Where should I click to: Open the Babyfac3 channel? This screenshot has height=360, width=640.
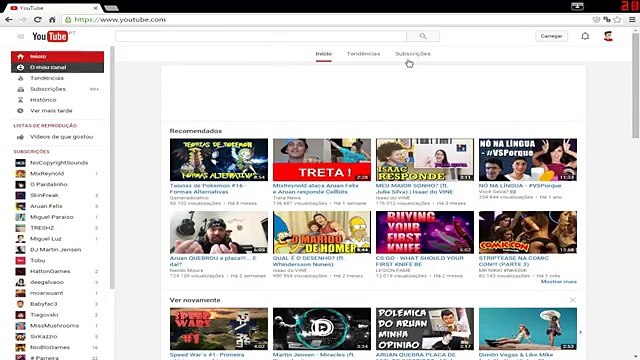(x=58, y=304)
